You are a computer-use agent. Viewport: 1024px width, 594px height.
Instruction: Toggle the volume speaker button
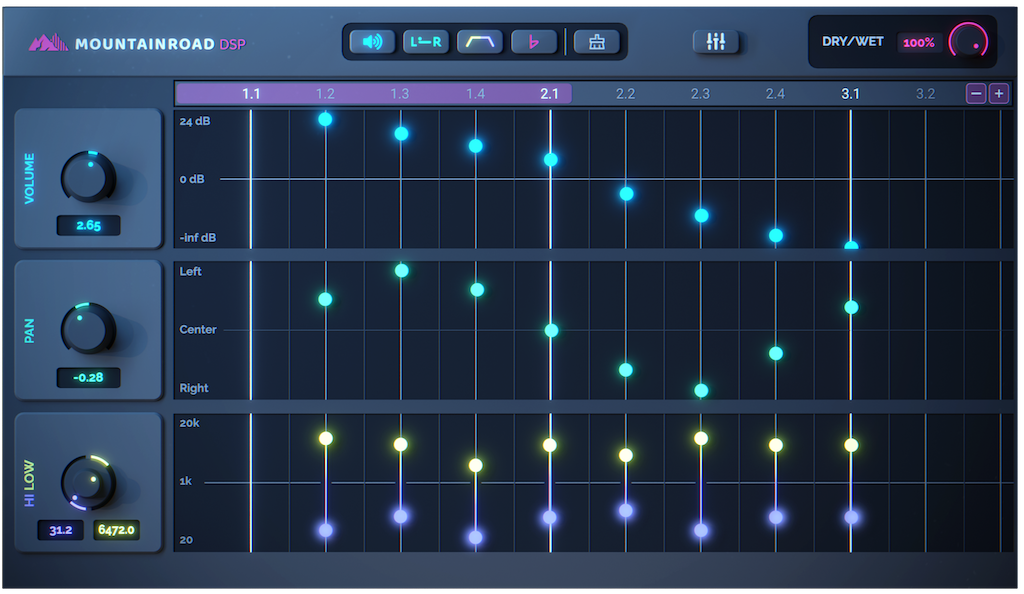[372, 42]
